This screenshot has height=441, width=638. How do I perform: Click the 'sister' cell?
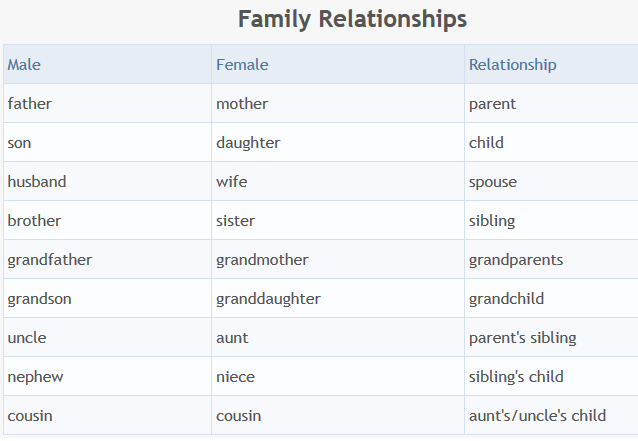(x=338, y=220)
